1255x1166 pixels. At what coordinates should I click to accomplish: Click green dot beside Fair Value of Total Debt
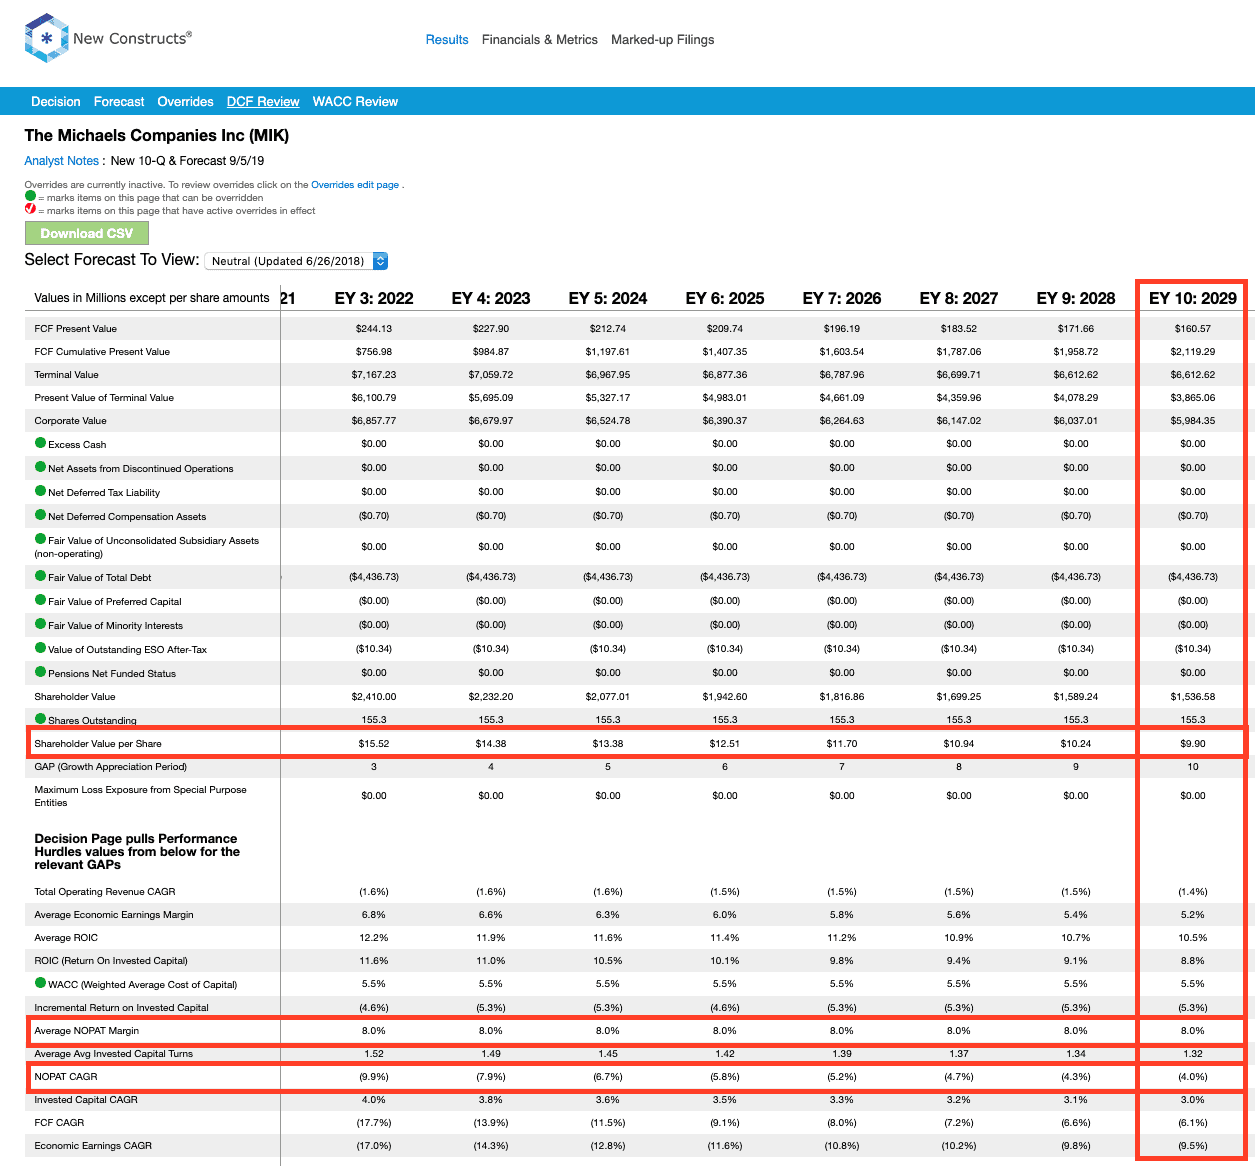click(x=40, y=576)
